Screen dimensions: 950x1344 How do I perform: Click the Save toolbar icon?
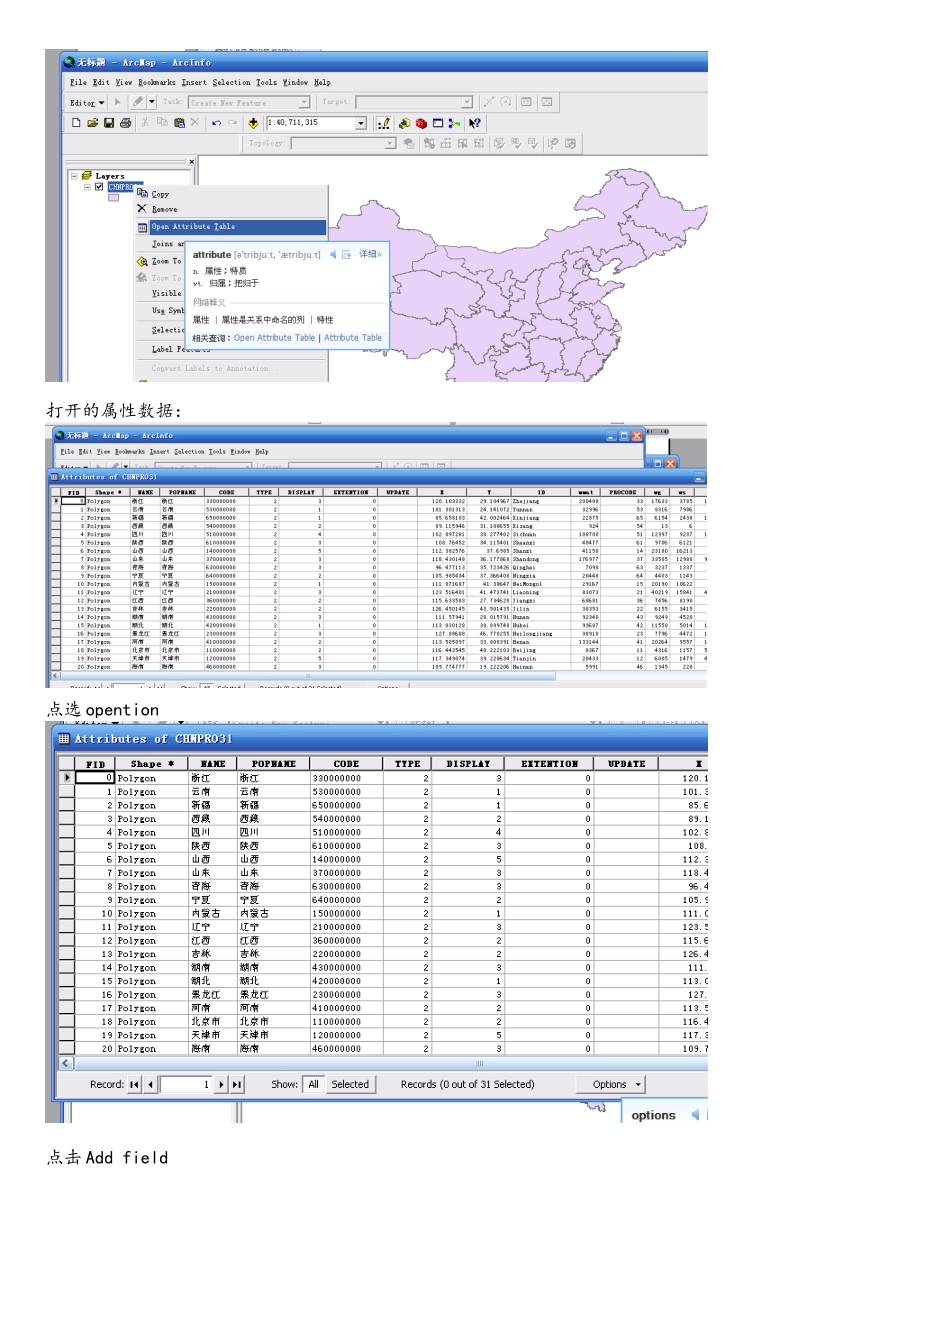pos(108,123)
